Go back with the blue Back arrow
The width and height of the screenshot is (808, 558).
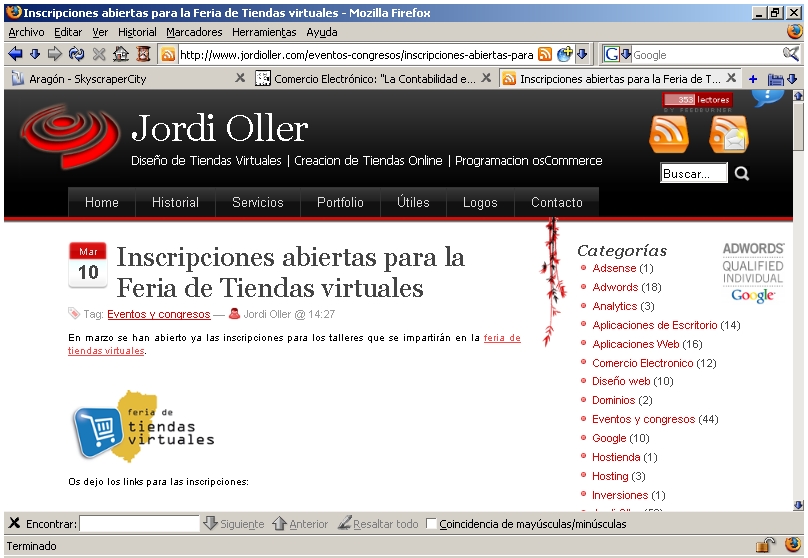point(15,54)
